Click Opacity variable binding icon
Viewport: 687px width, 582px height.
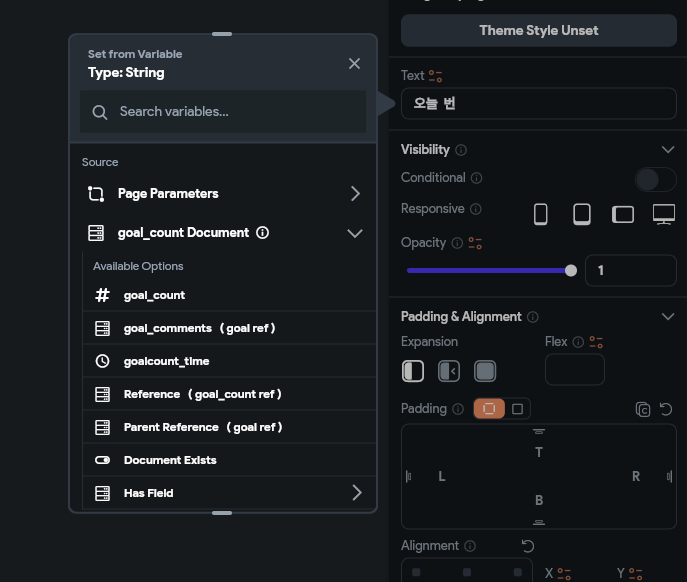coord(475,243)
